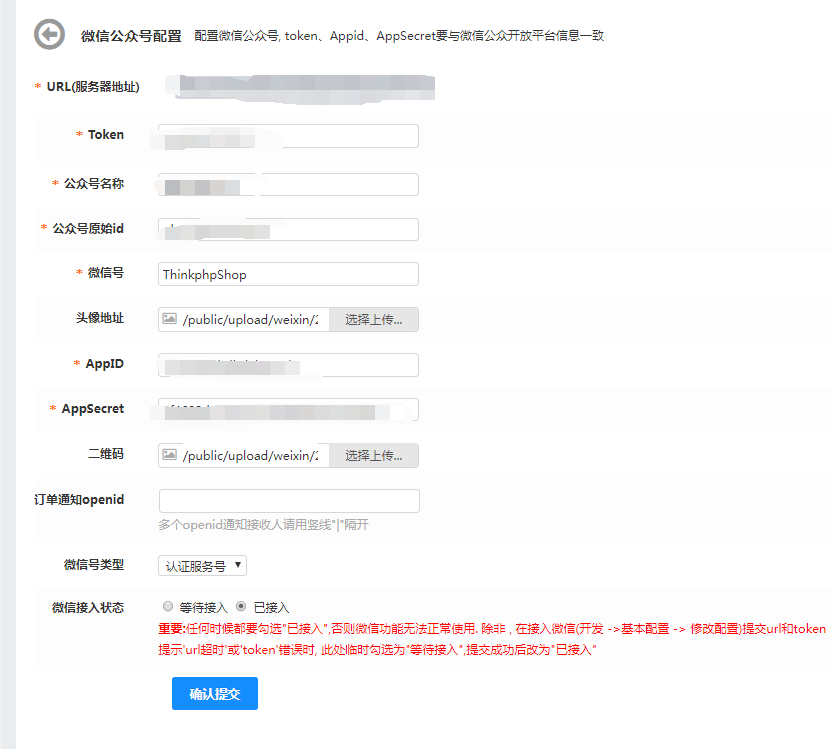Click image icon in 二维码 field
Image resolution: width=833 pixels, height=749 pixels.
tap(170, 455)
